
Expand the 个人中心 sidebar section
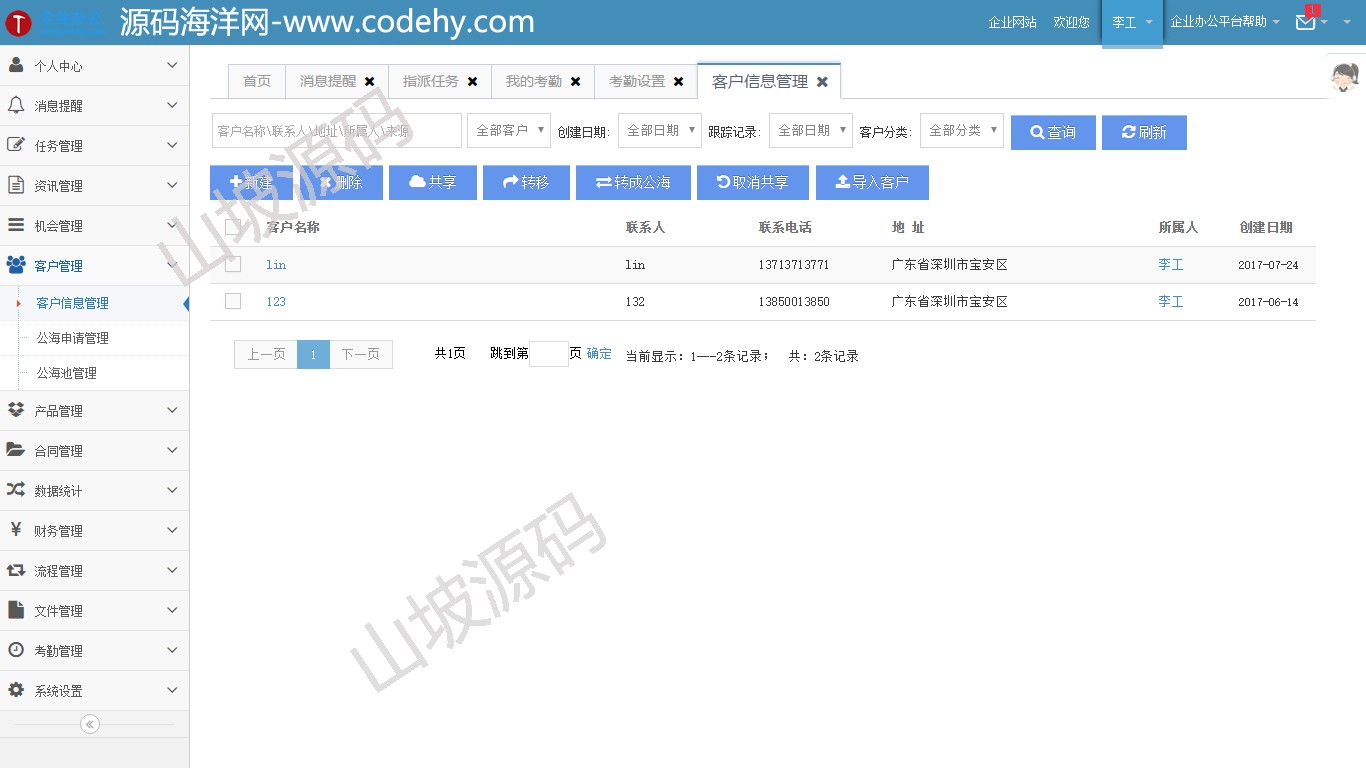[x=94, y=65]
